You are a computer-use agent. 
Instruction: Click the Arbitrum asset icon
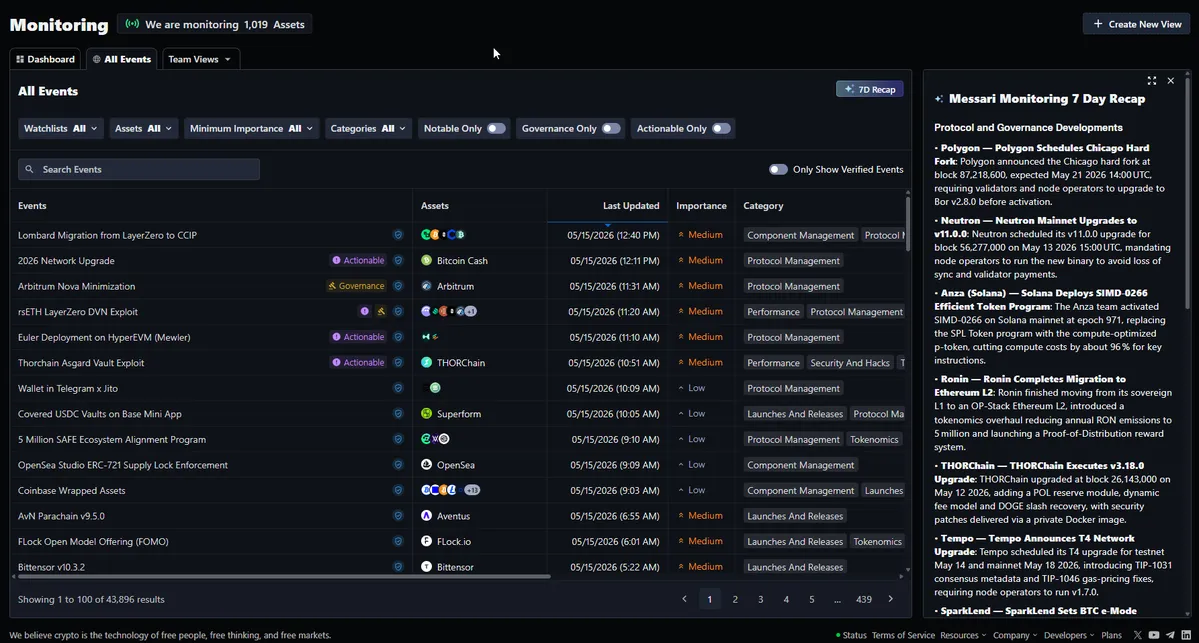coord(427,286)
